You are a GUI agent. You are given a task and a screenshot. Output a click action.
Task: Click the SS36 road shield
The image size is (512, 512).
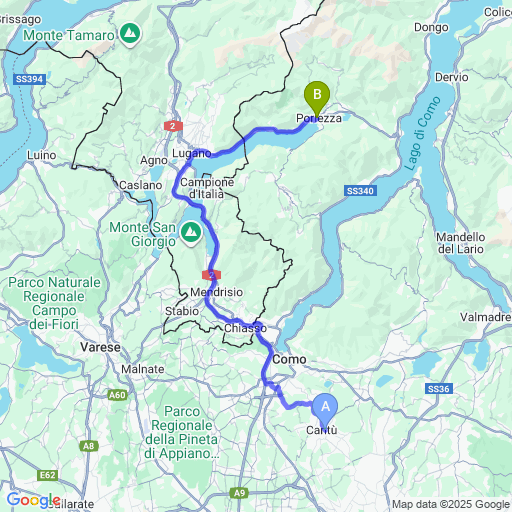(439, 389)
